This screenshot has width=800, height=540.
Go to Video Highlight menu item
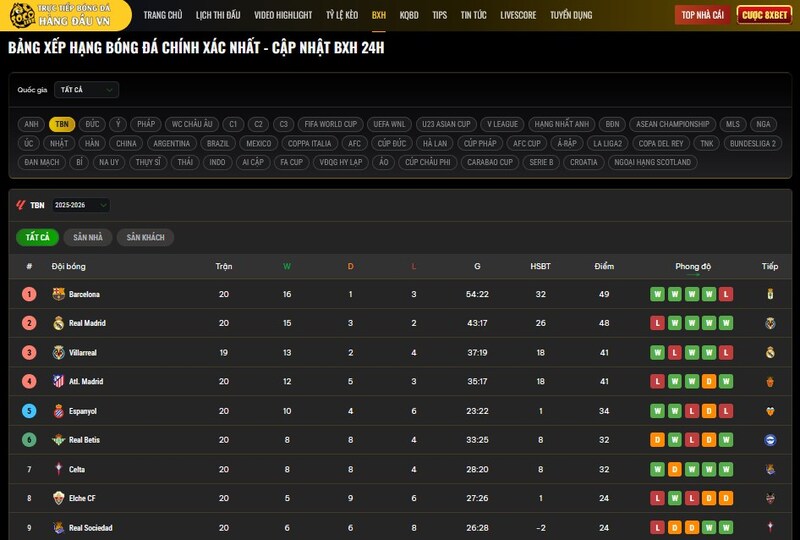pyautogui.click(x=283, y=15)
